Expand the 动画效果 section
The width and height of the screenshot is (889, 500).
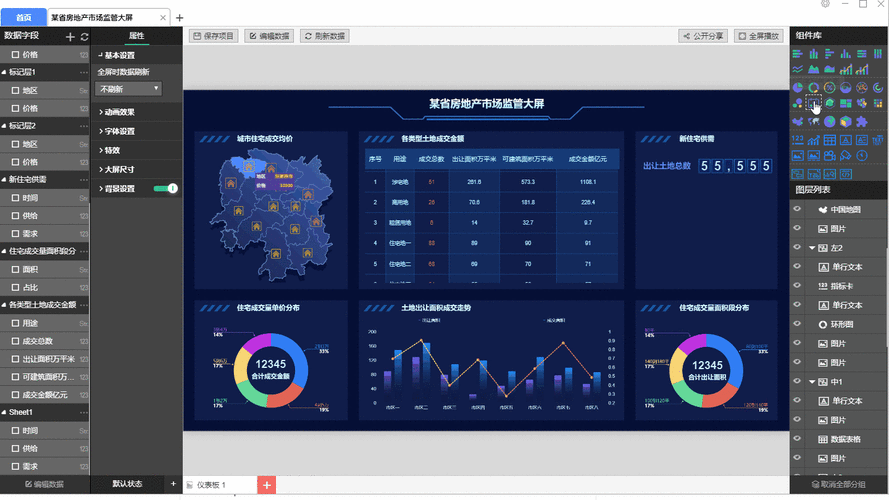120,112
